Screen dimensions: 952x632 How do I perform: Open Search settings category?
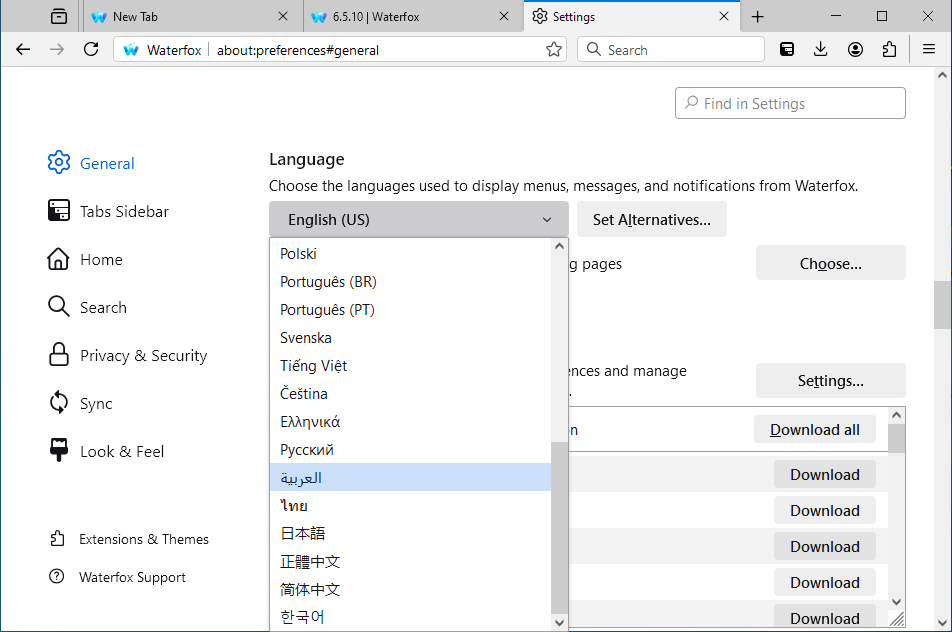pyautogui.click(x=87, y=307)
